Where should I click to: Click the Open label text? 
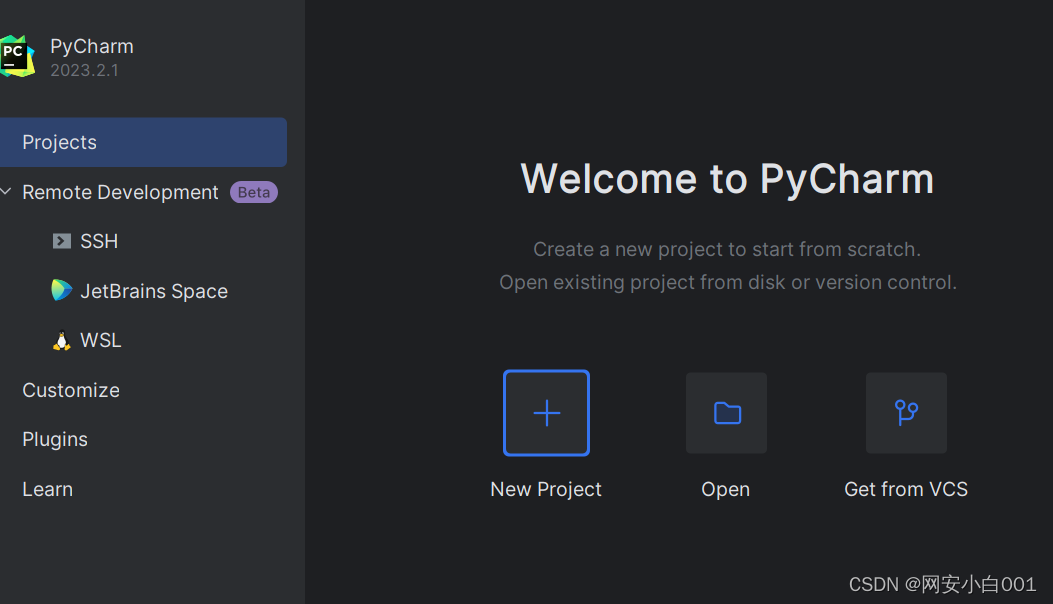click(726, 489)
